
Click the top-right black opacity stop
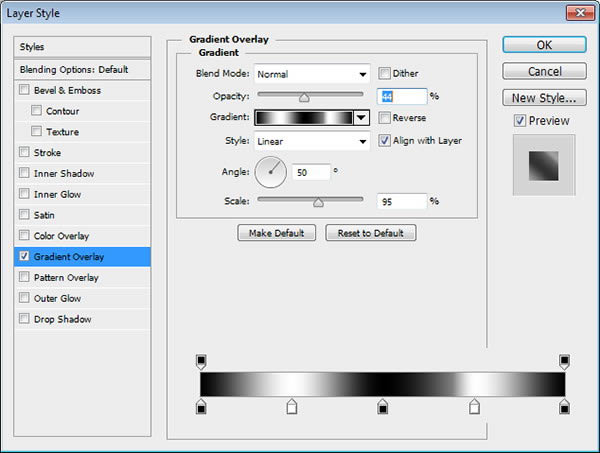pos(564,362)
